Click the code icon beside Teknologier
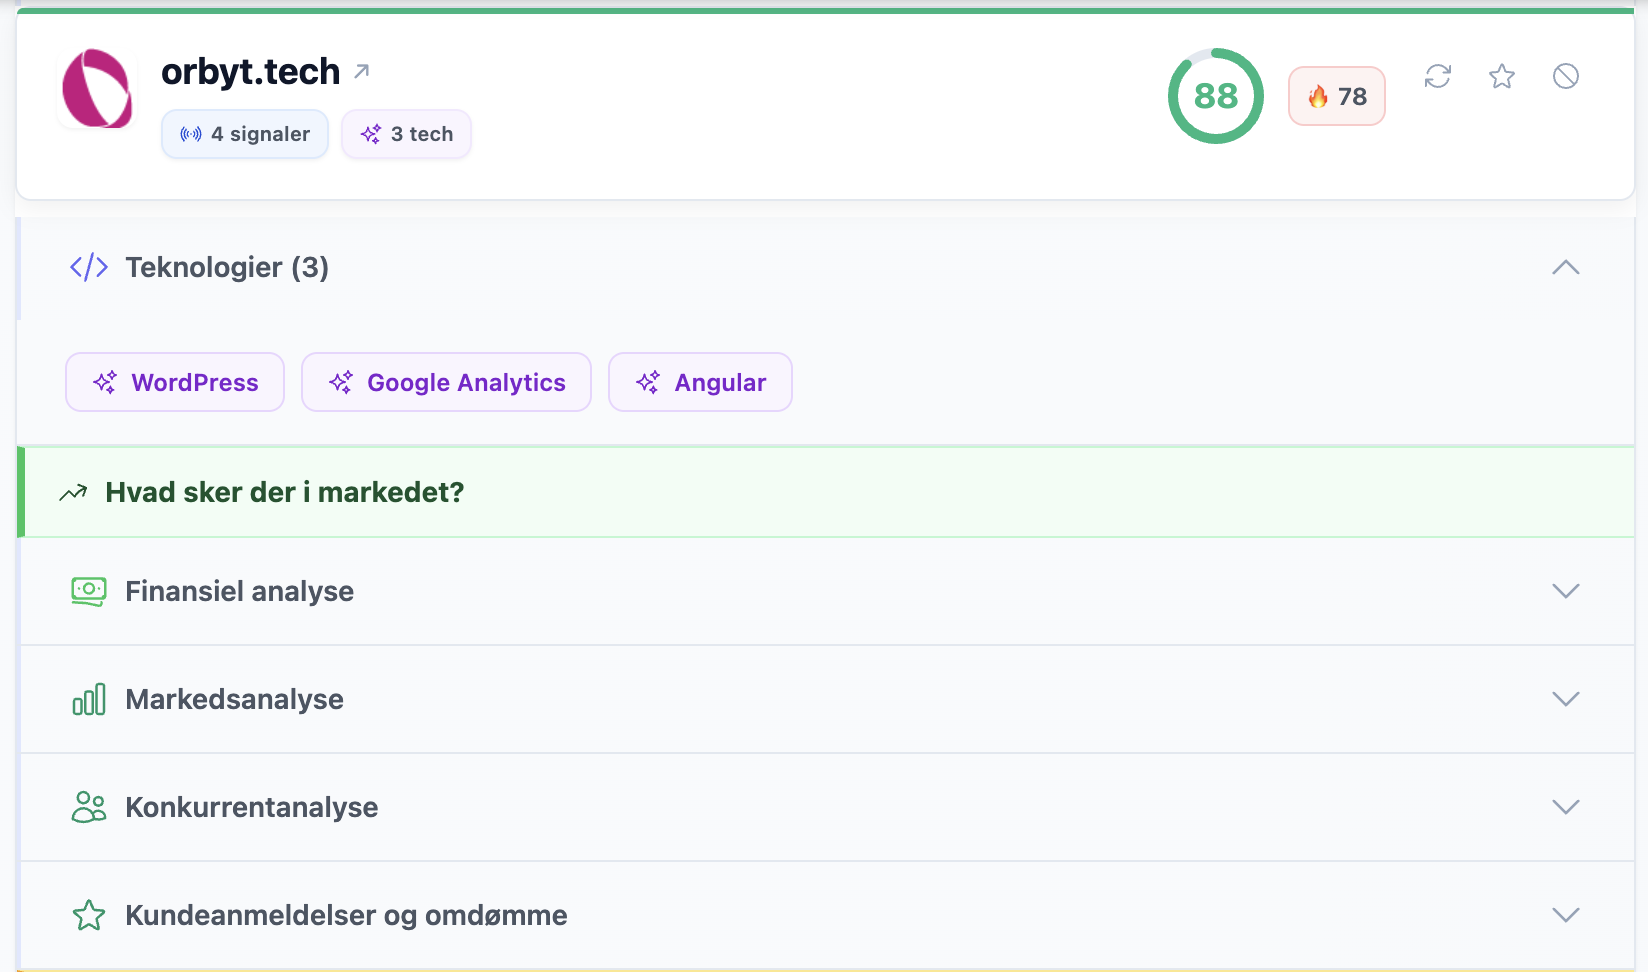This screenshot has height=972, width=1648. click(88, 266)
